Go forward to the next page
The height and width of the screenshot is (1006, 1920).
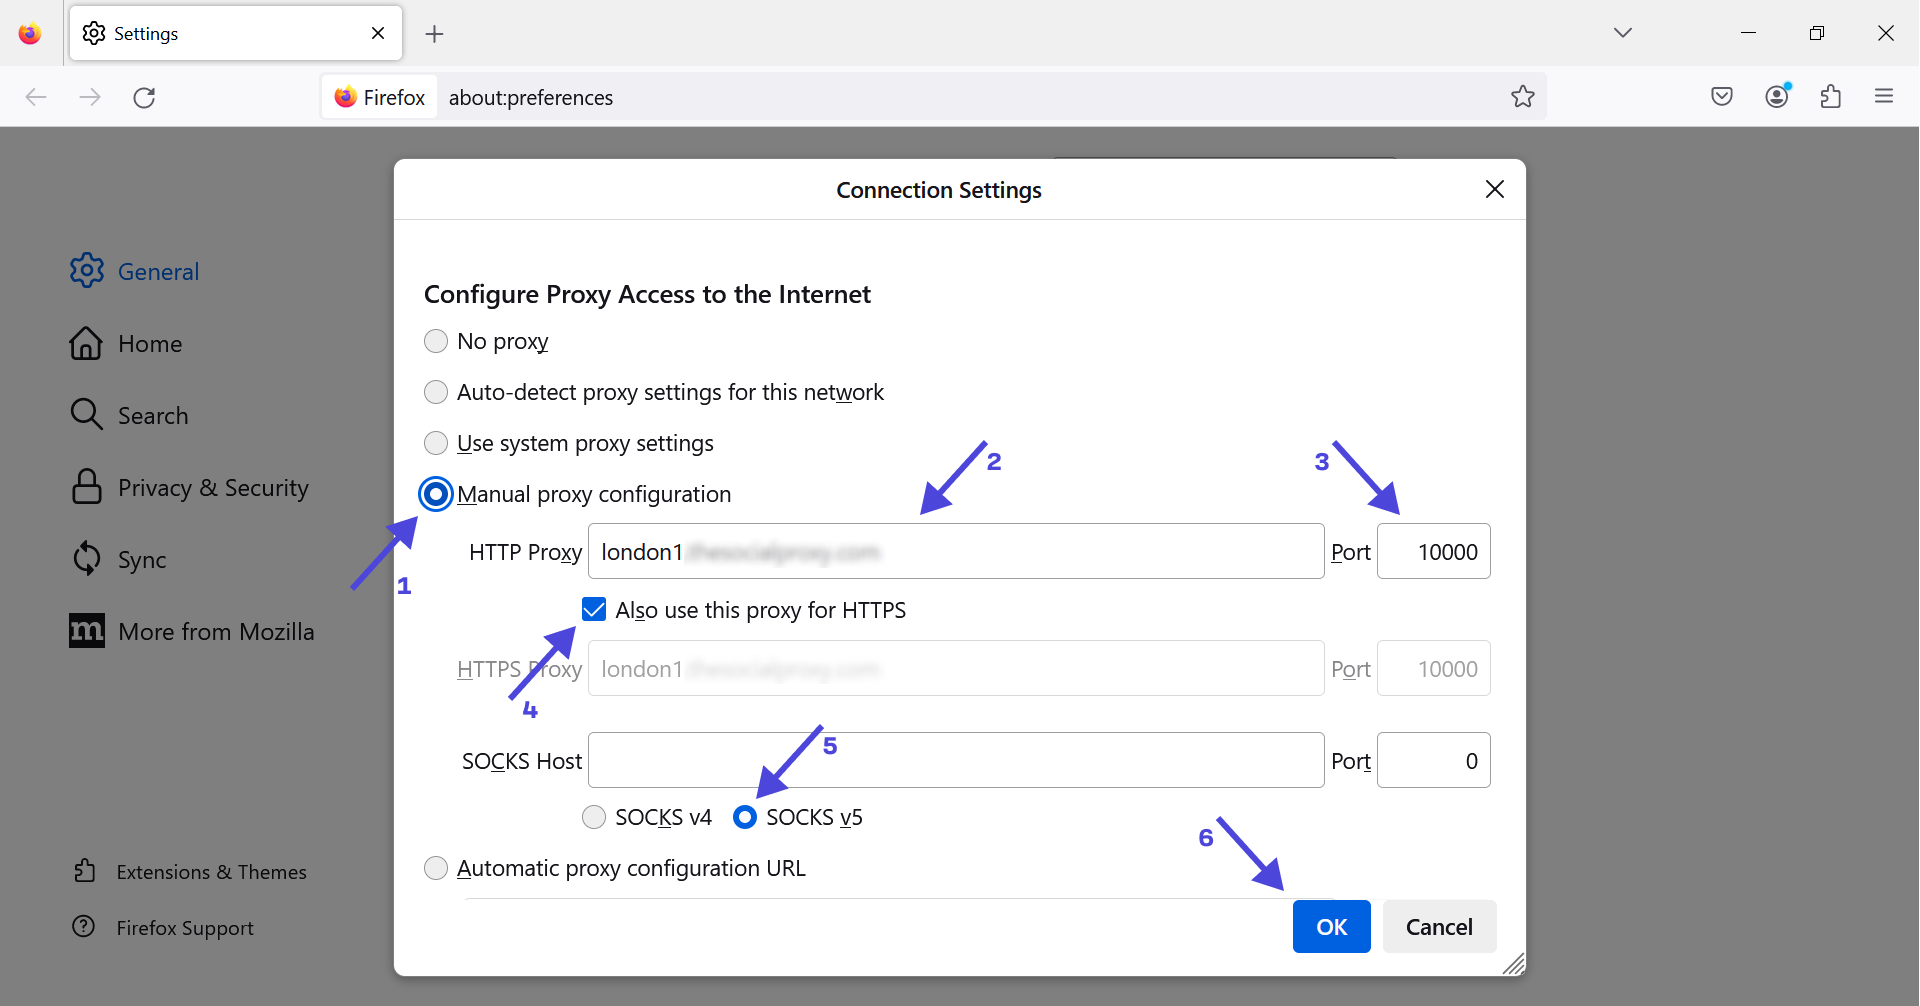click(90, 97)
